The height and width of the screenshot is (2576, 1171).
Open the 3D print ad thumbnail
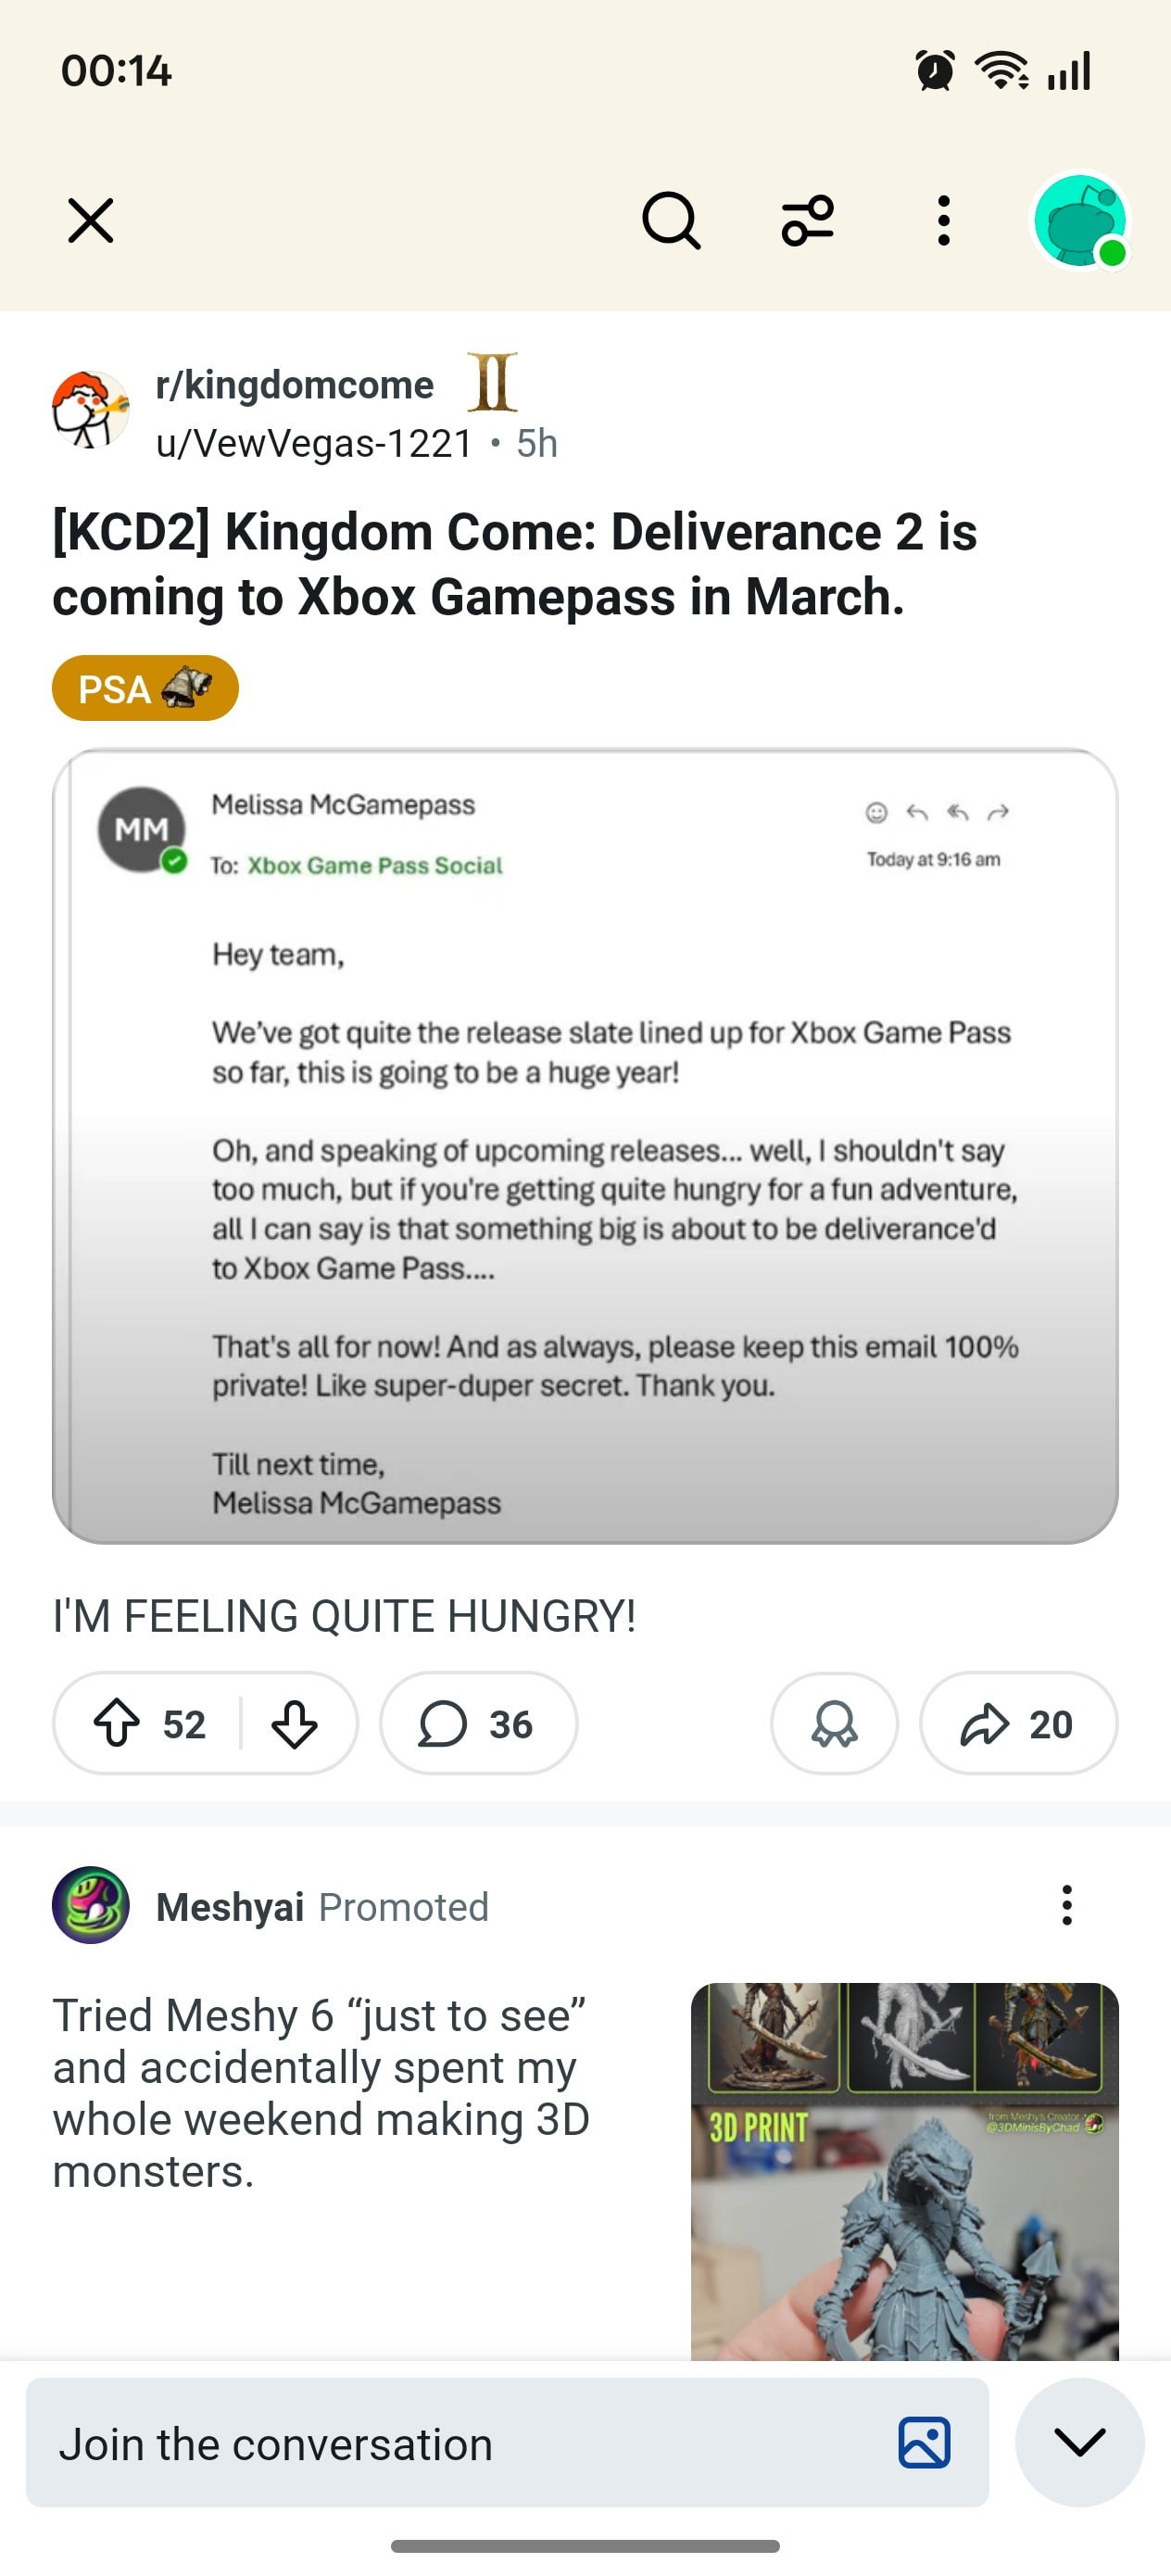(x=904, y=2170)
